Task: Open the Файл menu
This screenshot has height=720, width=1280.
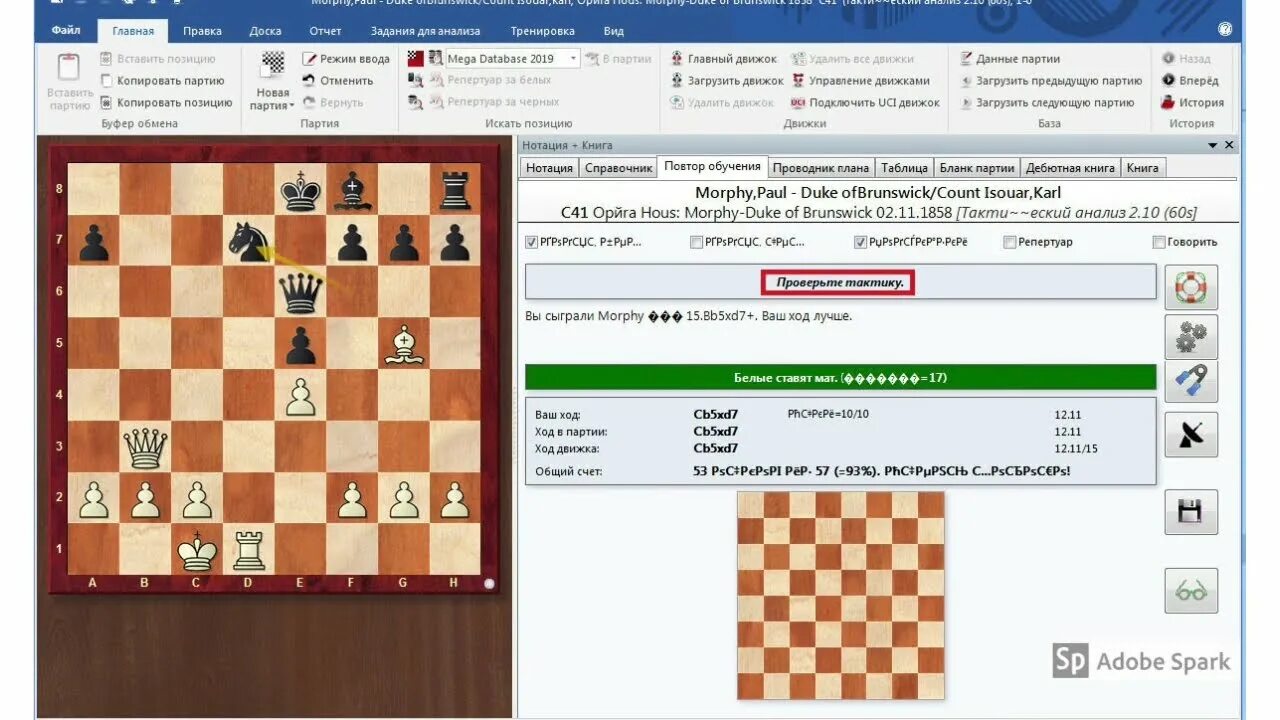Action: [66, 31]
